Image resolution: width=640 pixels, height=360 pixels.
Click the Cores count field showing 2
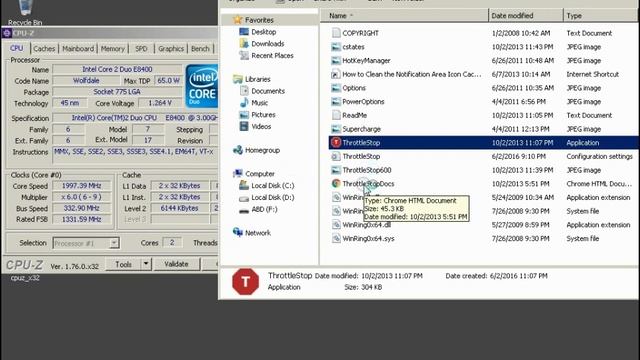click(x=172, y=243)
